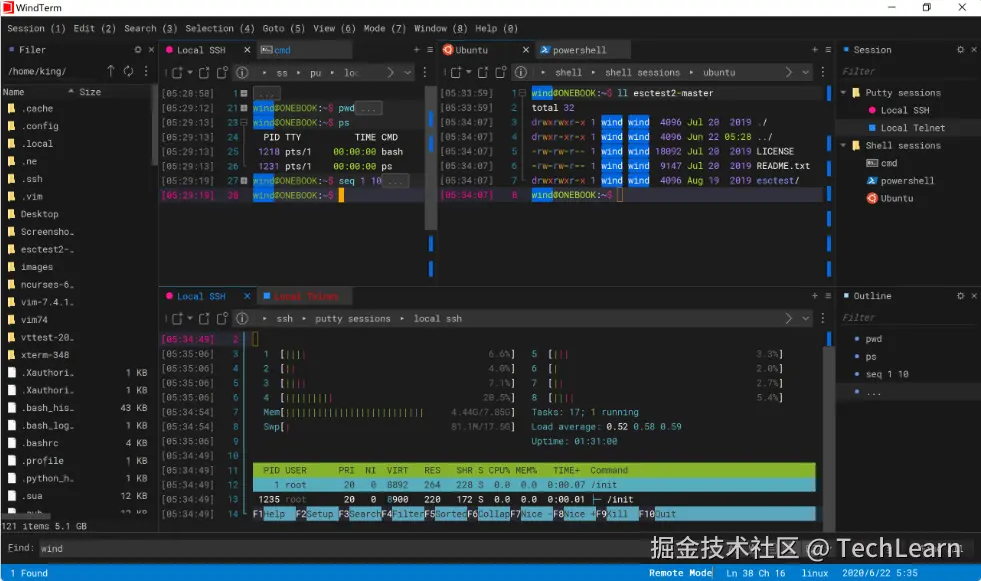The width and height of the screenshot is (981, 581).
Task: Open the Goto menu
Action: coord(283,28)
